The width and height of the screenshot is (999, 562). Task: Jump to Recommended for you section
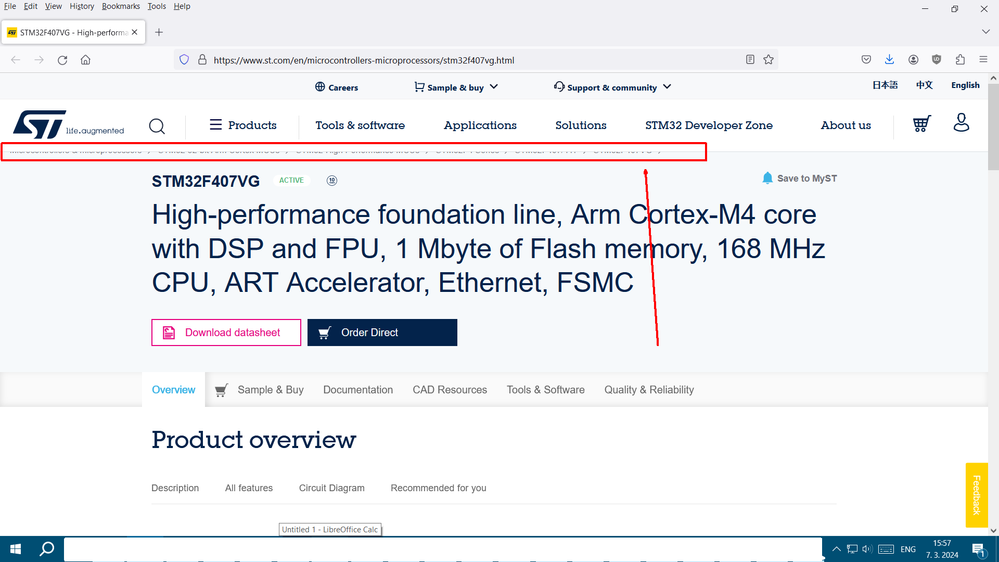[x=438, y=487]
